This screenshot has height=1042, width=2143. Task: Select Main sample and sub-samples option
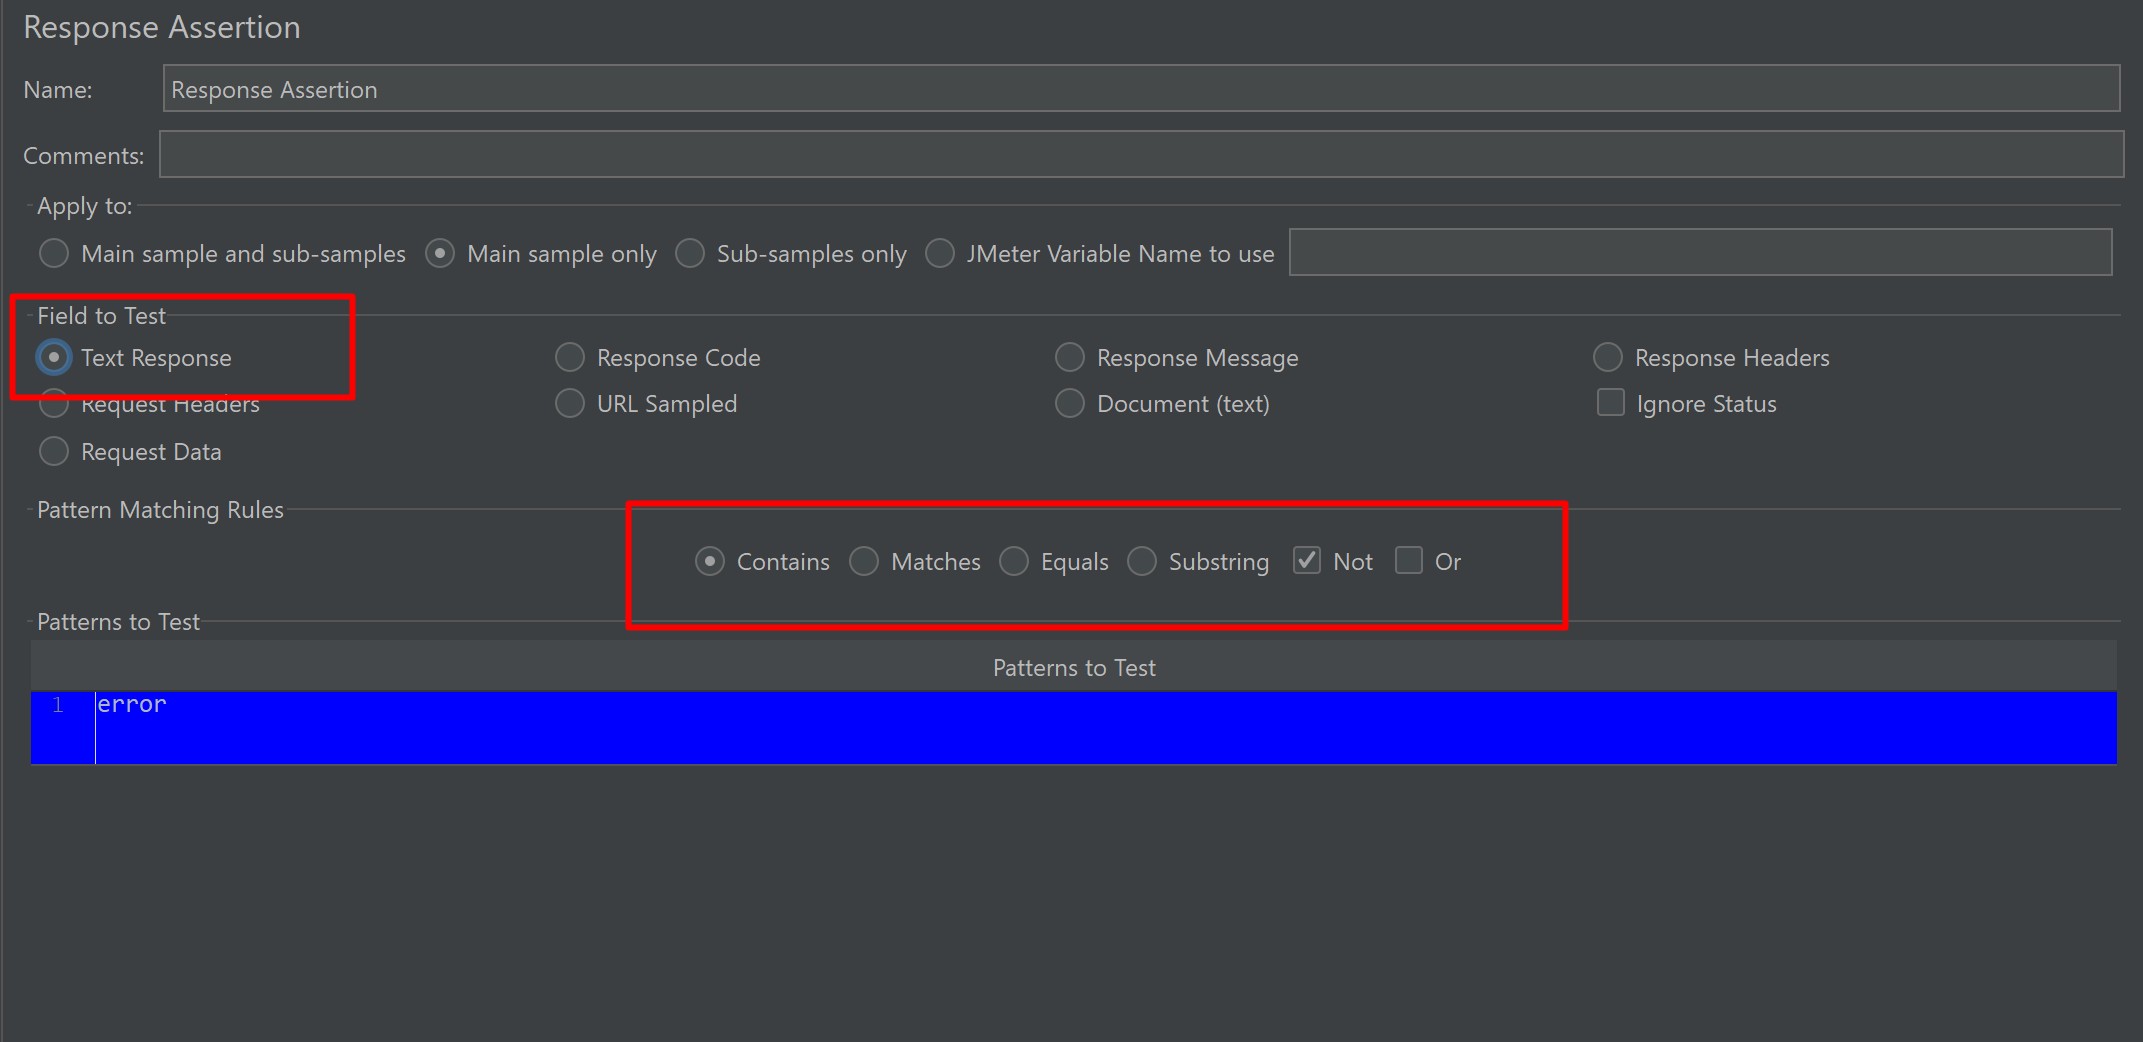(x=54, y=254)
